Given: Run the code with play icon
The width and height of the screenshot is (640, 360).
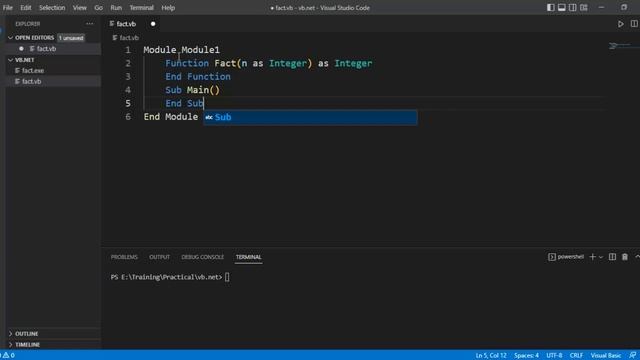Looking at the screenshot, I should (x=620, y=24).
